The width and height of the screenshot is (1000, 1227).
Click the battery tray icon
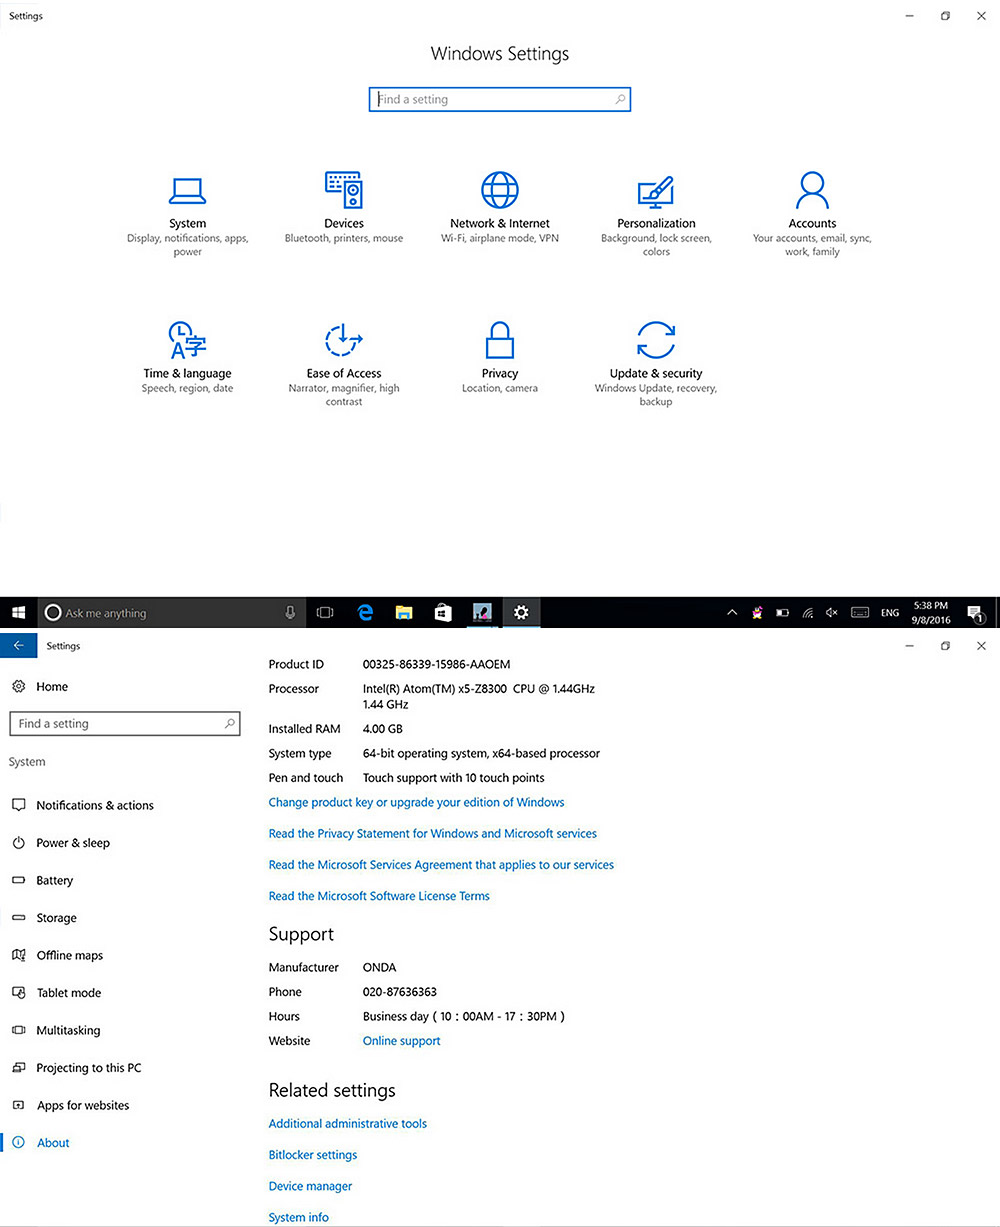[x=783, y=612]
